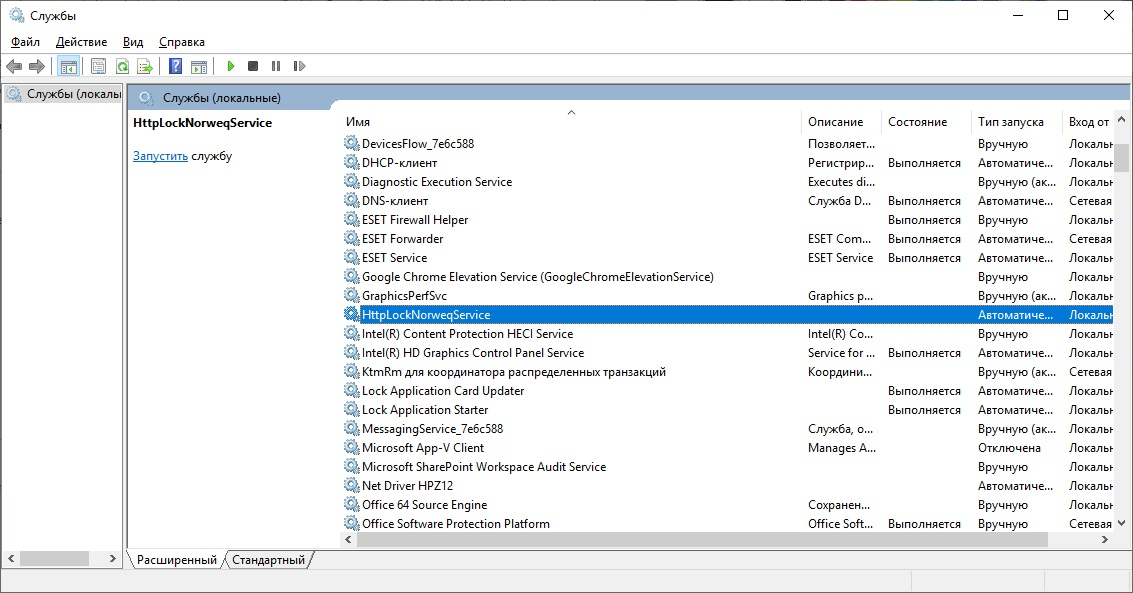Switch to the Стандартный tab
Viewport: 1133px width, 593px height.
269,560
